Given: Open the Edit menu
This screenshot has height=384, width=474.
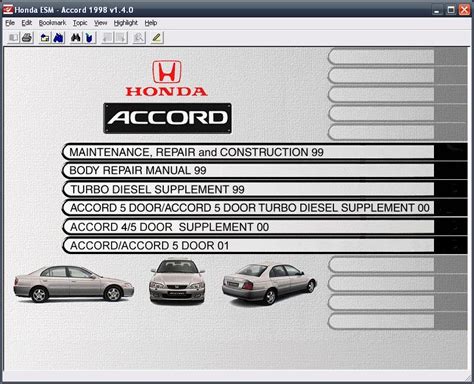Looking at the screenshot, I should tap(27, 23).
